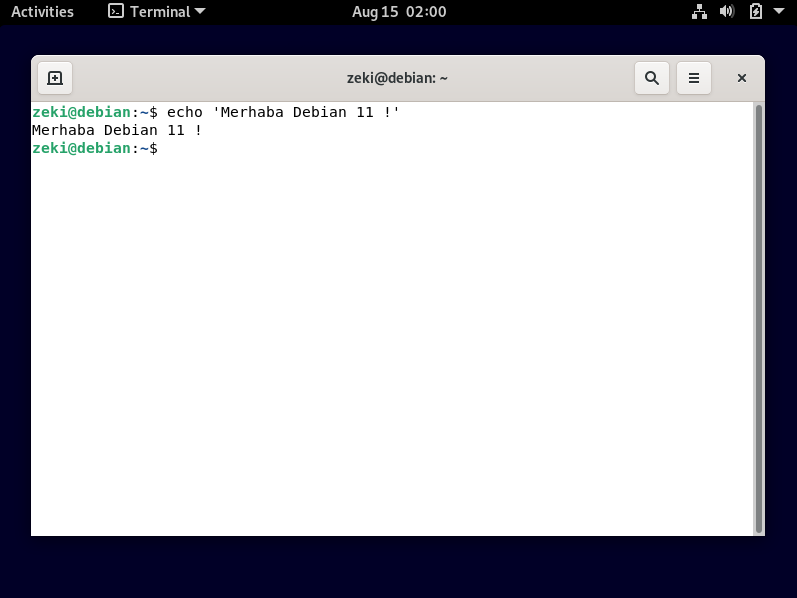
Task: Close the terminal window
Action: (x=742, y=78)
